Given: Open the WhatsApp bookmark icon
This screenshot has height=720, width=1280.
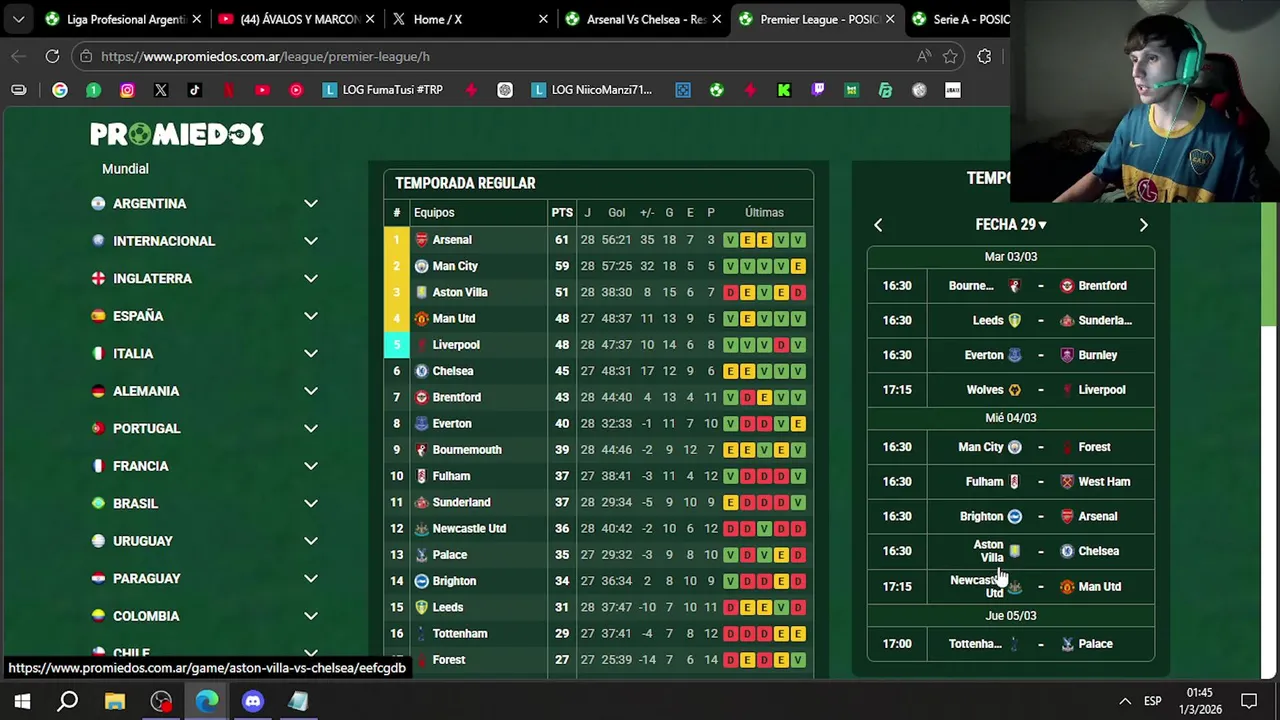Looking at the screenshot, I should point(93,90).
